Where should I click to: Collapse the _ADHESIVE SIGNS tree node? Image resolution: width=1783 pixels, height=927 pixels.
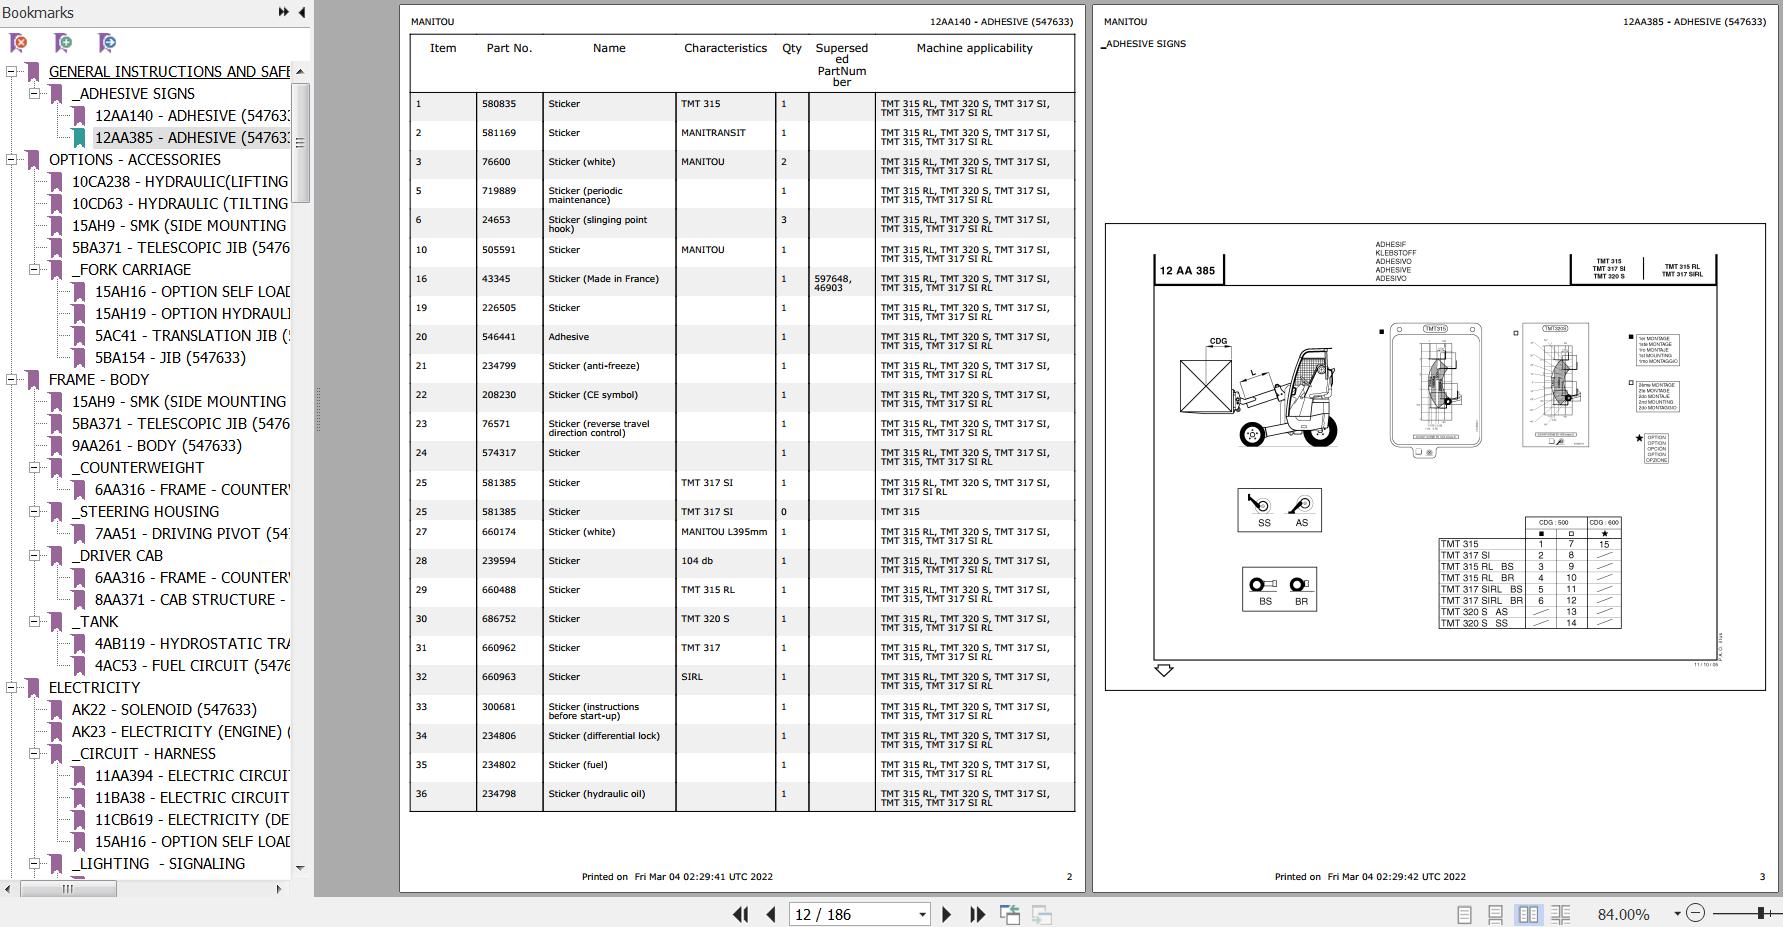[x=34, y=93]
